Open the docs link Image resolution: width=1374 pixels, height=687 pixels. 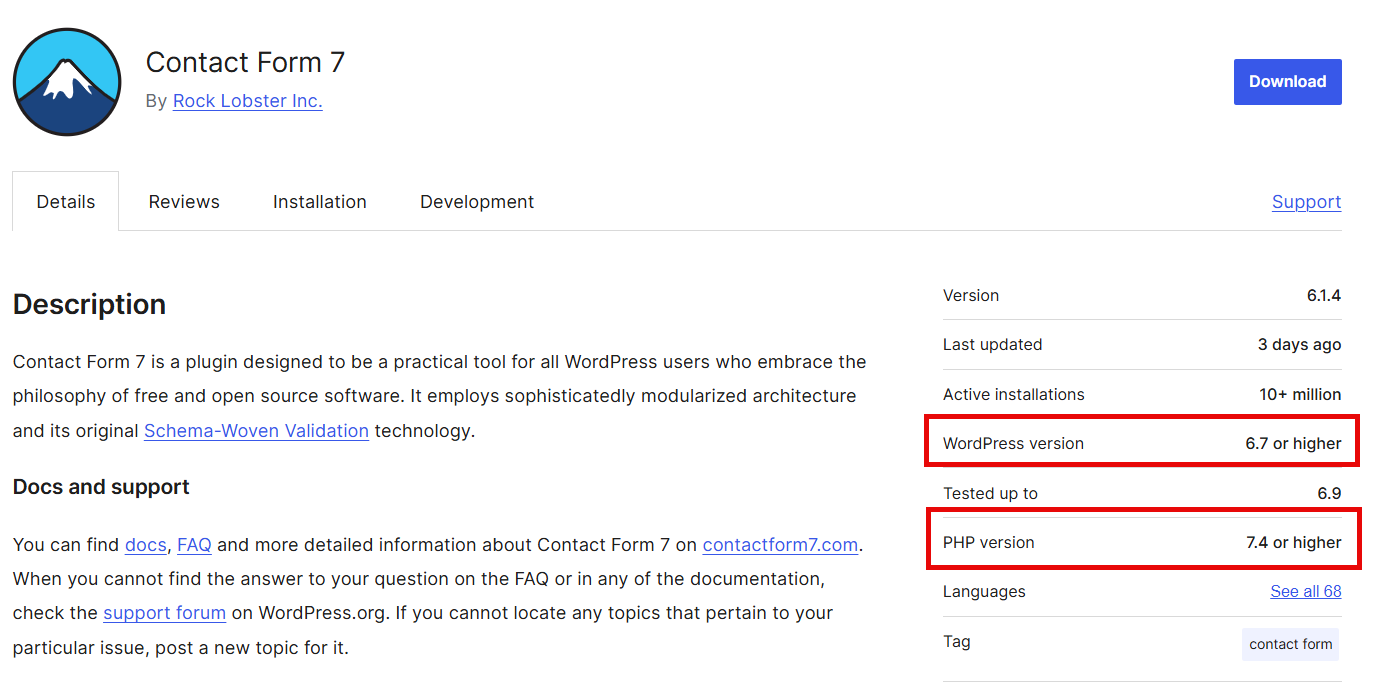145,545
